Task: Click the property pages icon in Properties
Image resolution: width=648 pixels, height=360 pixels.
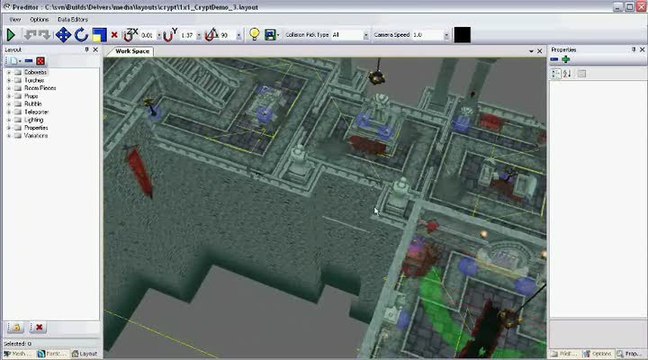Action: (x=581, y=74)
